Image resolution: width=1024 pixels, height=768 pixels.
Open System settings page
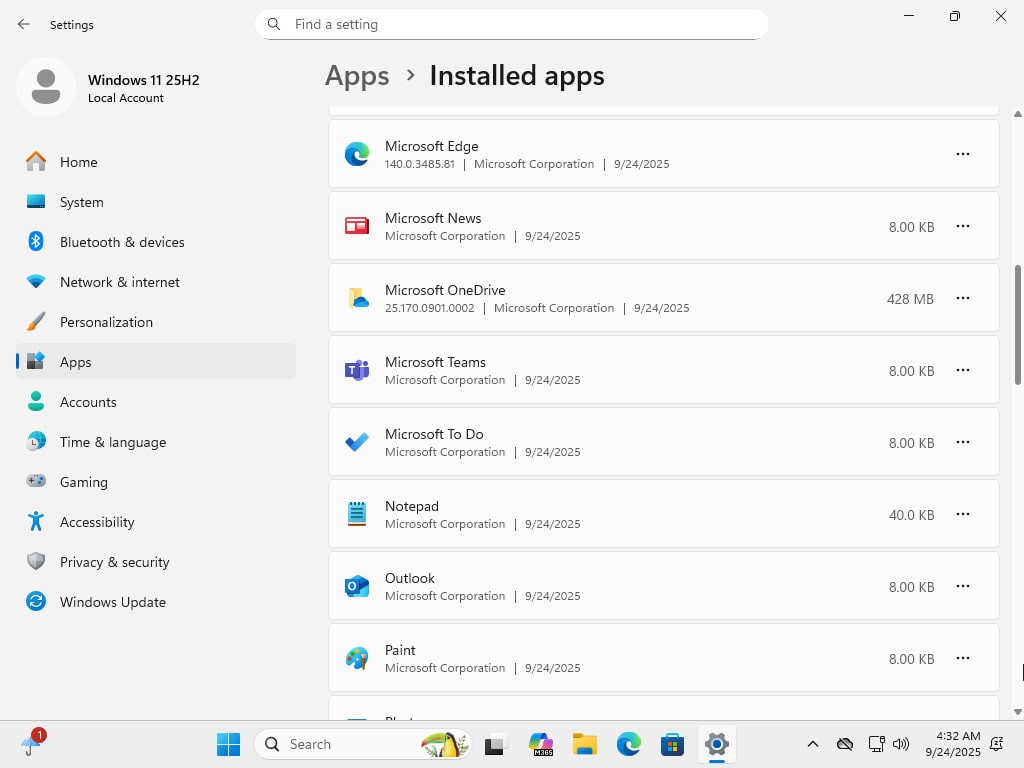coord(156,202)
